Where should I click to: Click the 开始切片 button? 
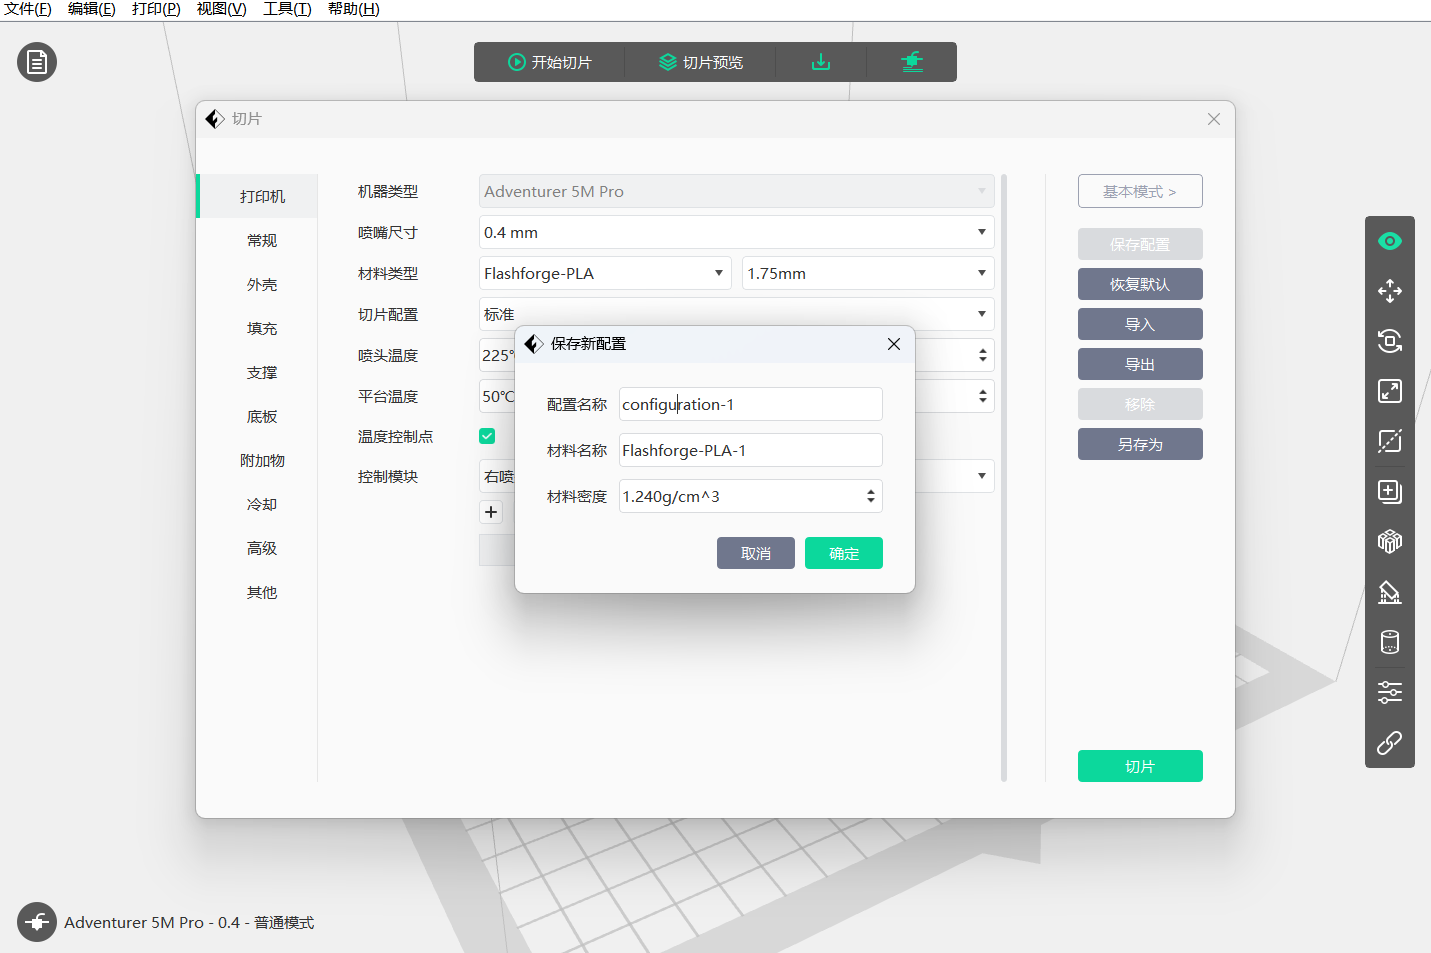point(550,62)
